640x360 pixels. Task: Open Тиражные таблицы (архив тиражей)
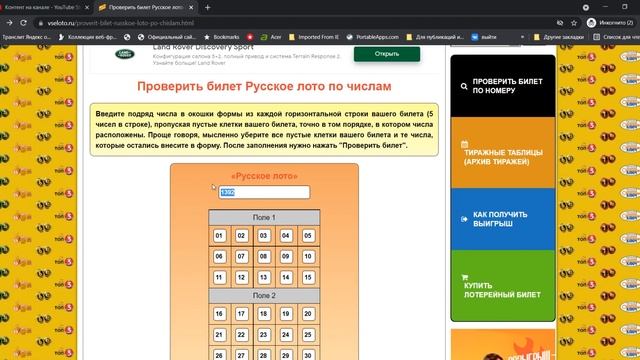503,153
